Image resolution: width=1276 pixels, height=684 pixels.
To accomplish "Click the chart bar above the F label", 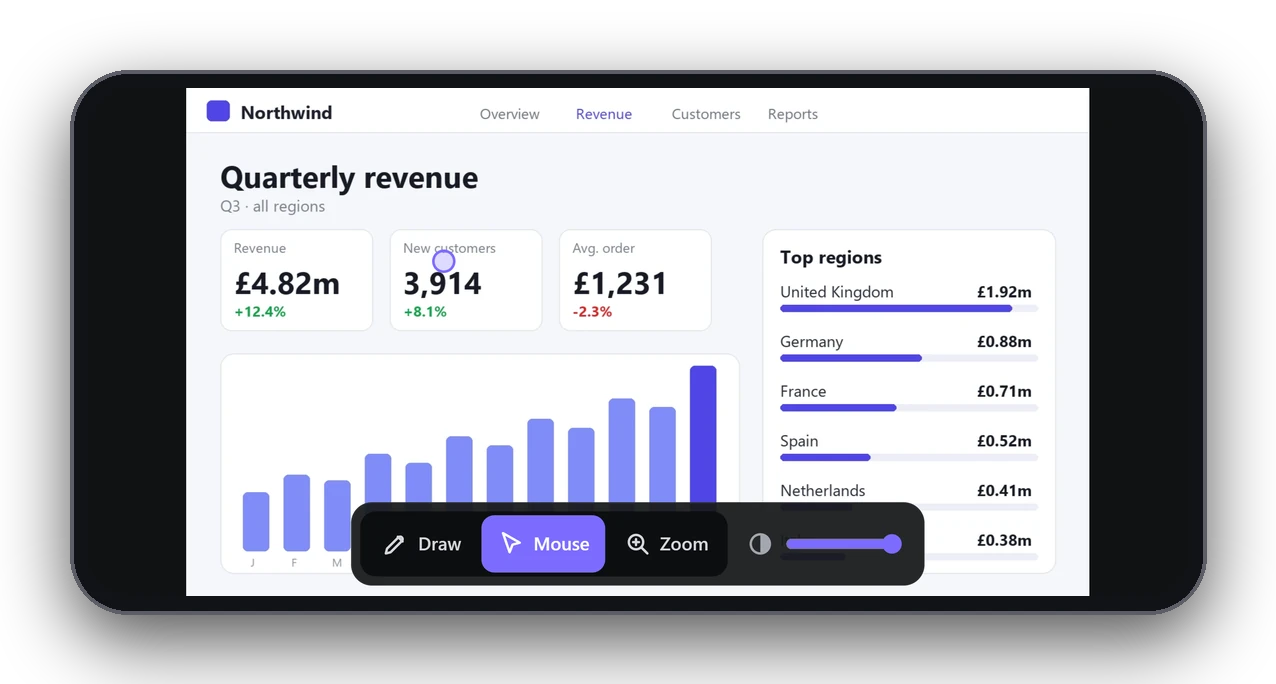I will click(x=297, y=513).
